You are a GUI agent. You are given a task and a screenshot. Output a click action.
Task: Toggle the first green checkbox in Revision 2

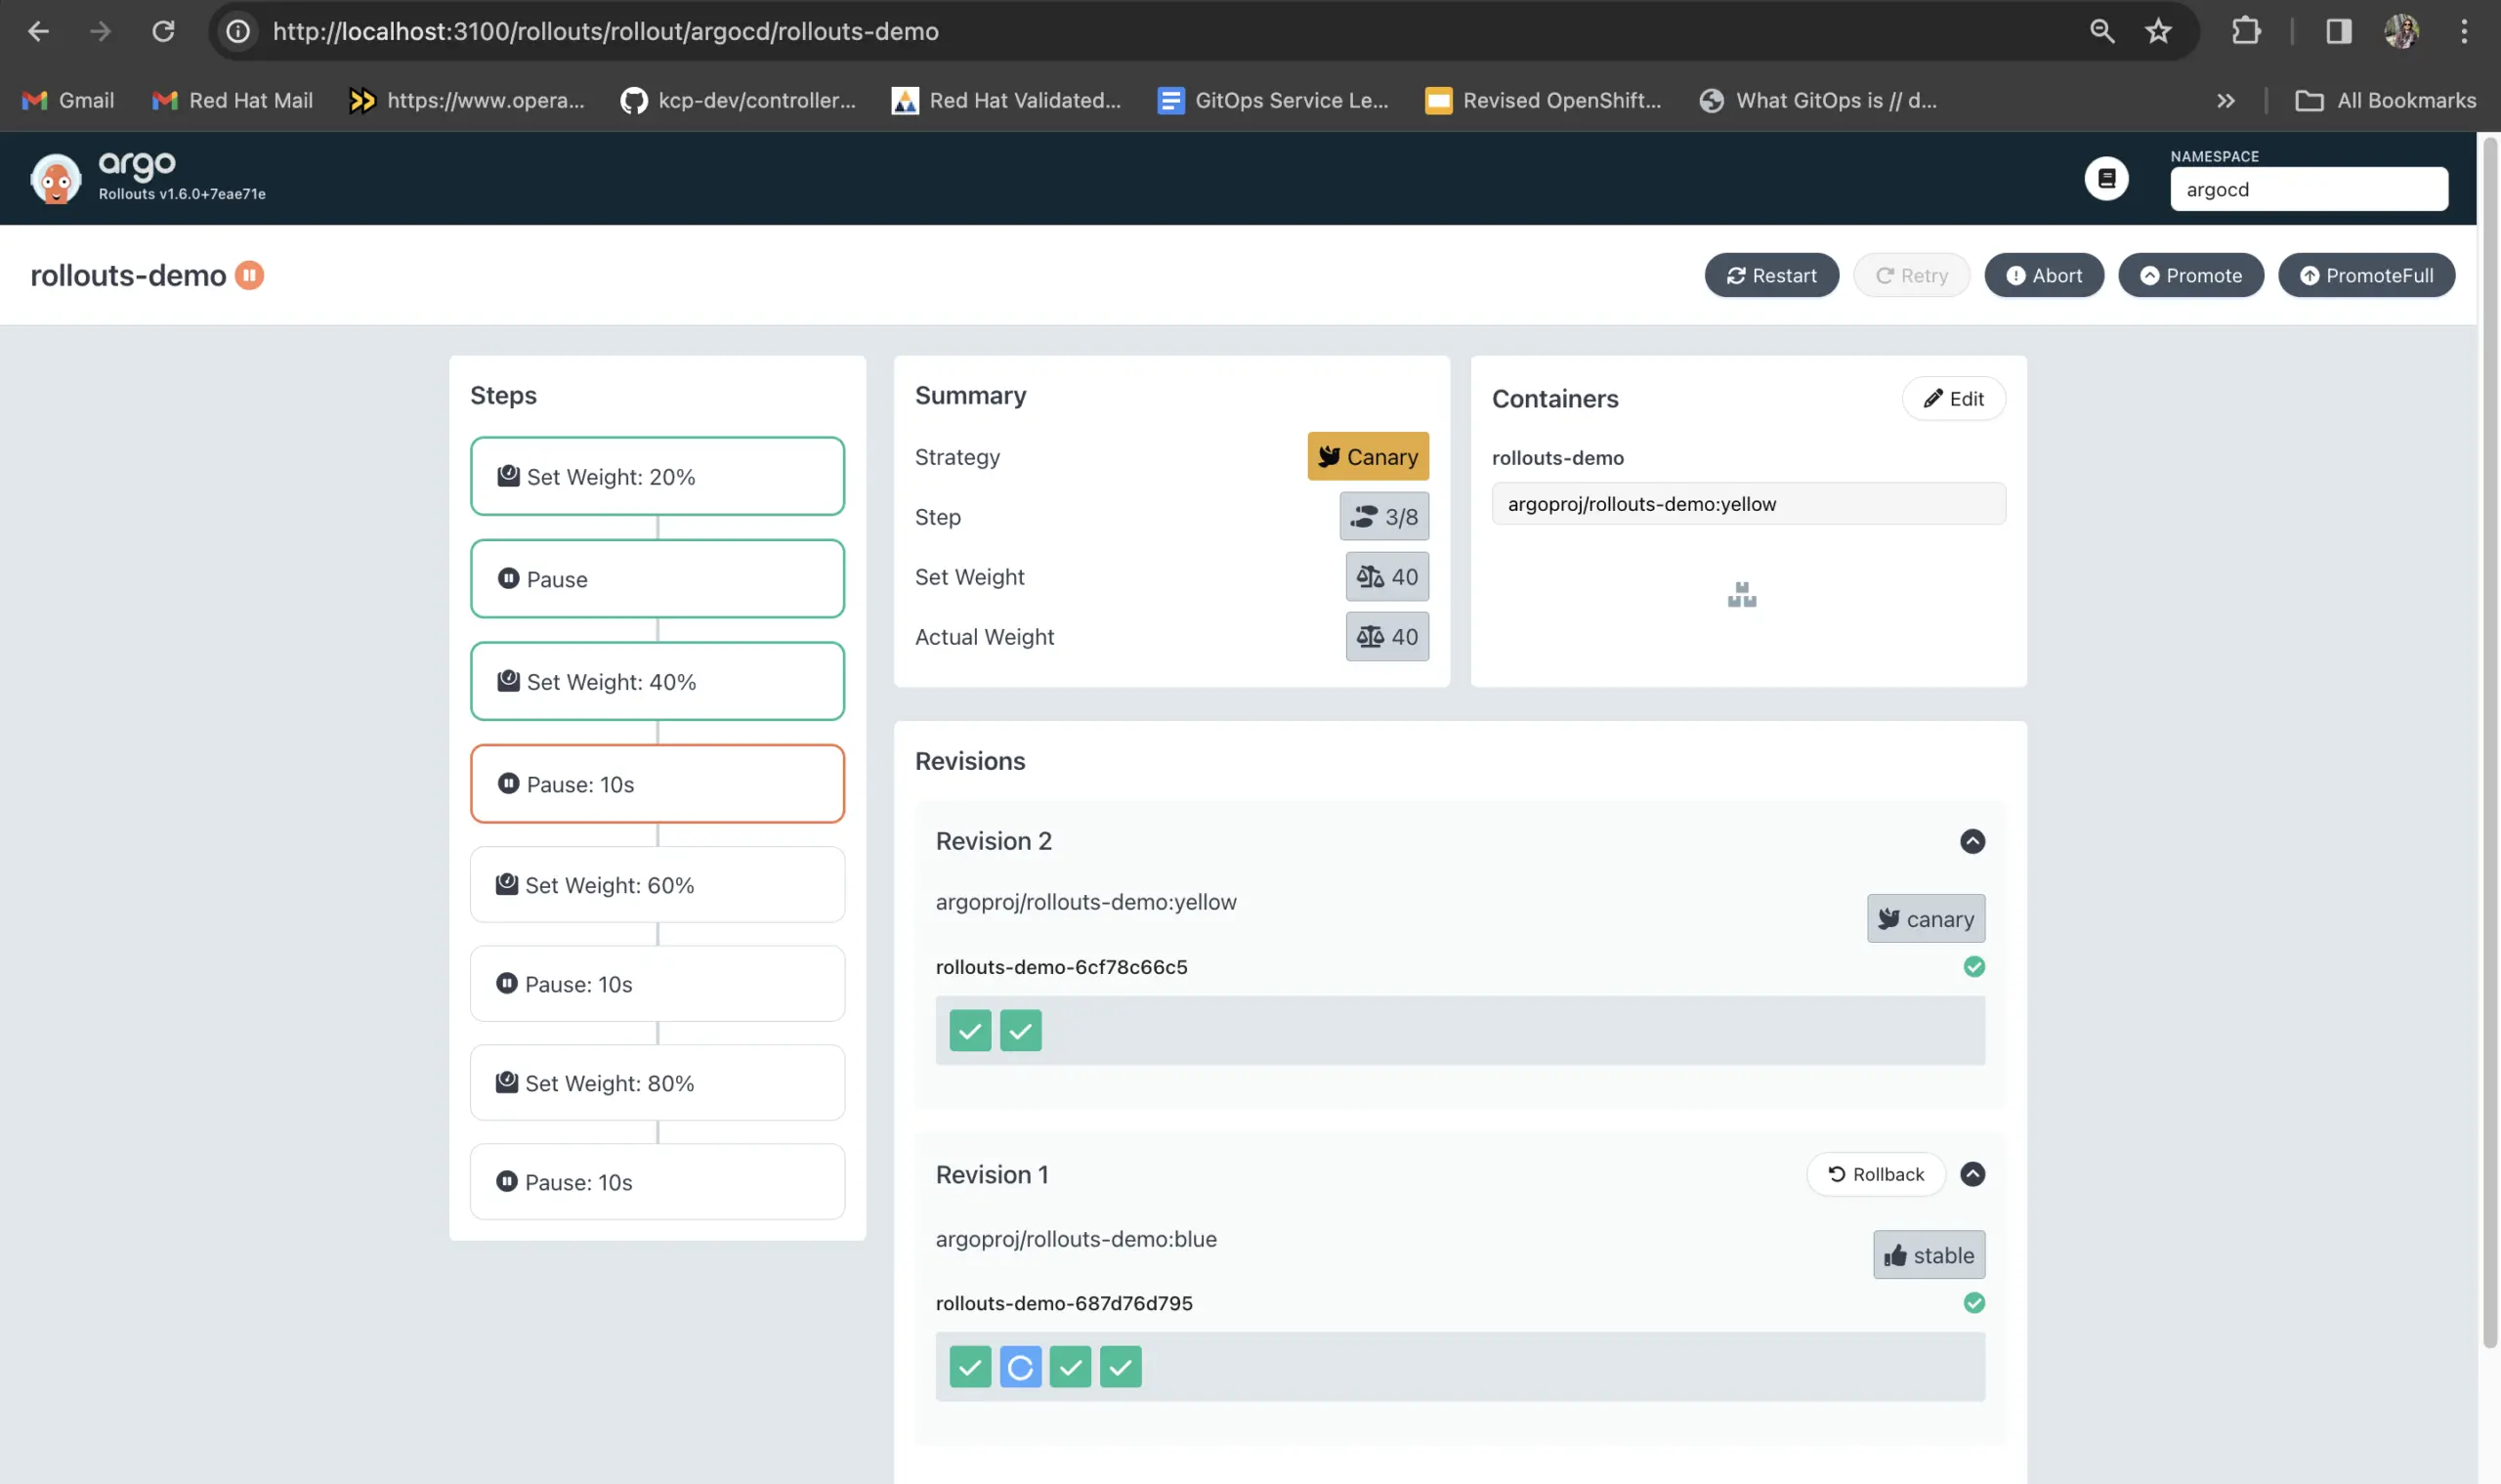(970, 1028)
